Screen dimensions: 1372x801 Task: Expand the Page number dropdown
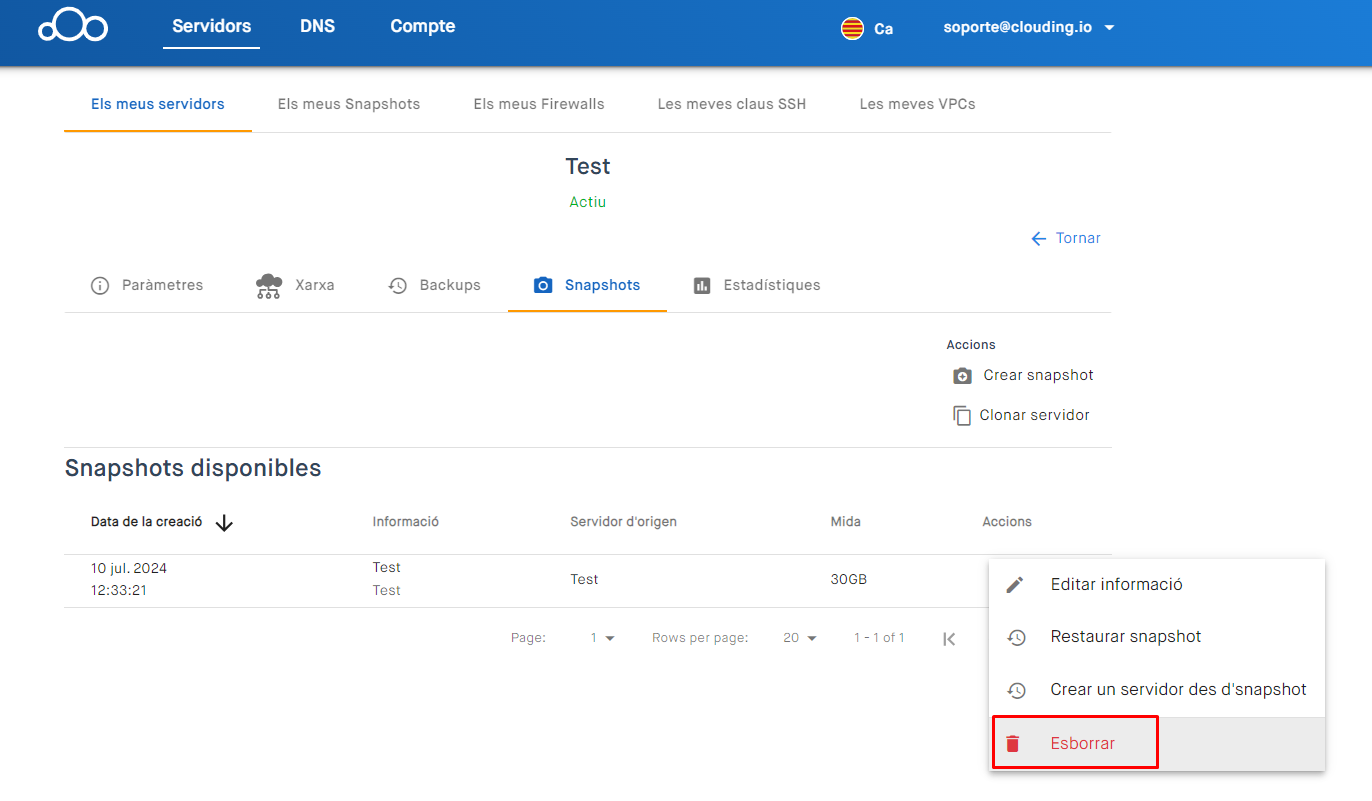[x=602, y=638]
